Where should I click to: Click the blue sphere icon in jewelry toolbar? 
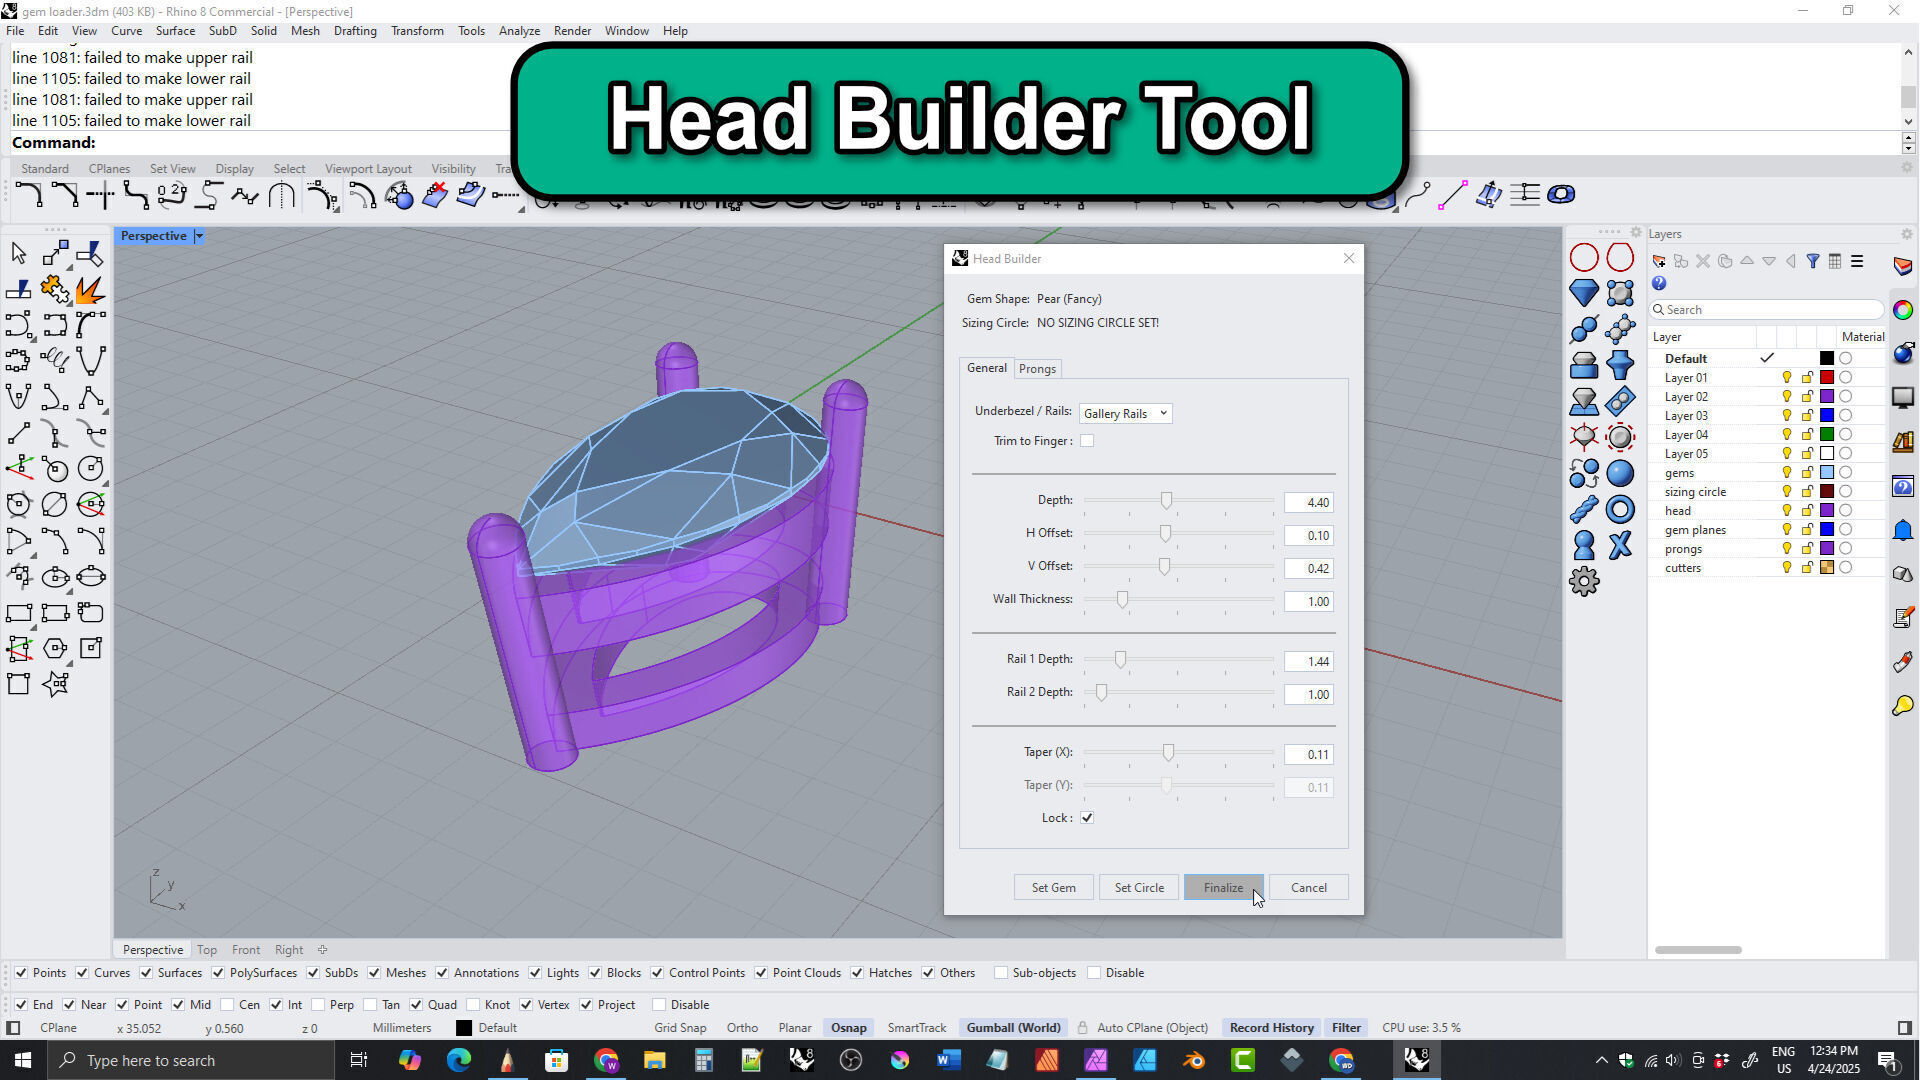tap(1620, 473)
